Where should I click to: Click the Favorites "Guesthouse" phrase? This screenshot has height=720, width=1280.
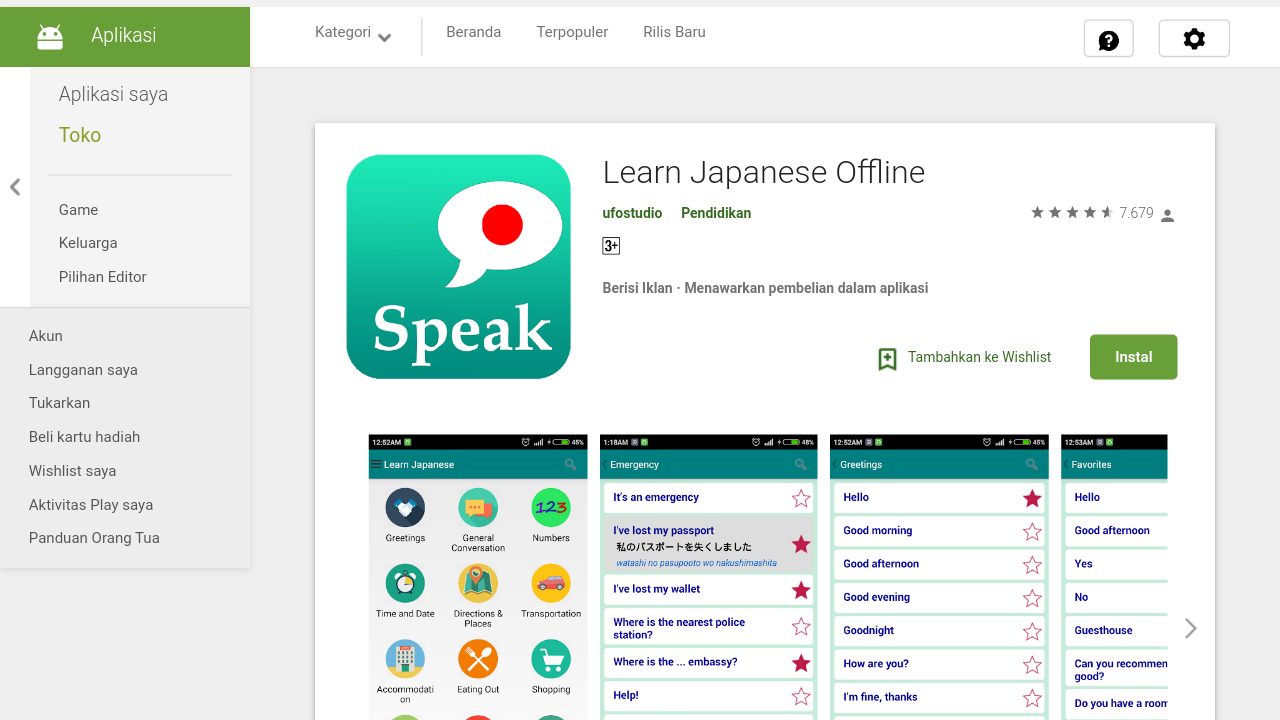pyautogui.click(x=1103, y=631)
